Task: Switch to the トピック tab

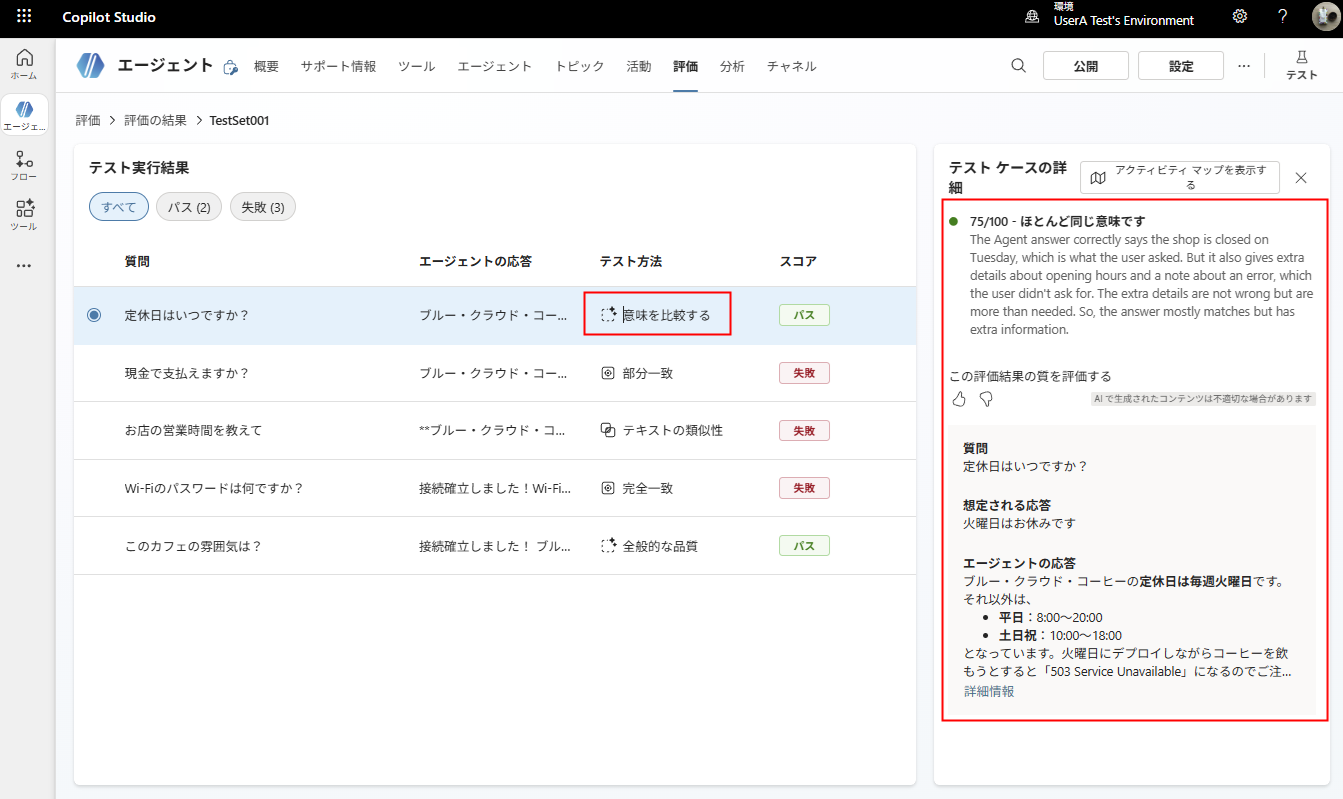Action: (x=580, y=66)
